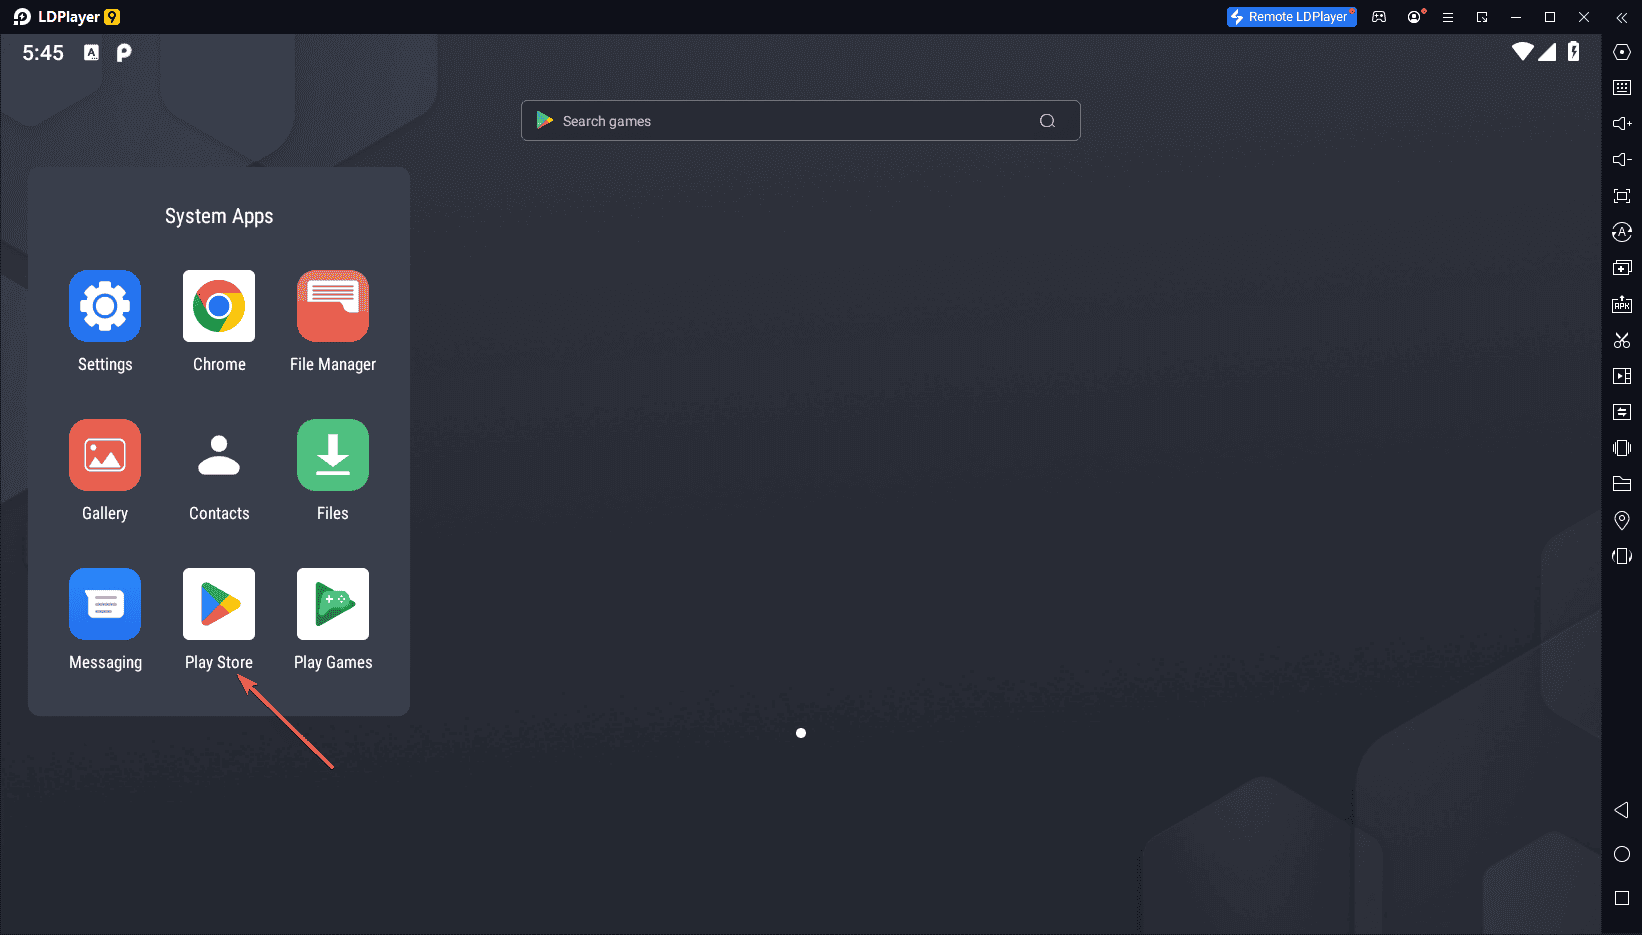Open the gamepad icon in the title bar
The image size is (1642, 935).
1379,17
